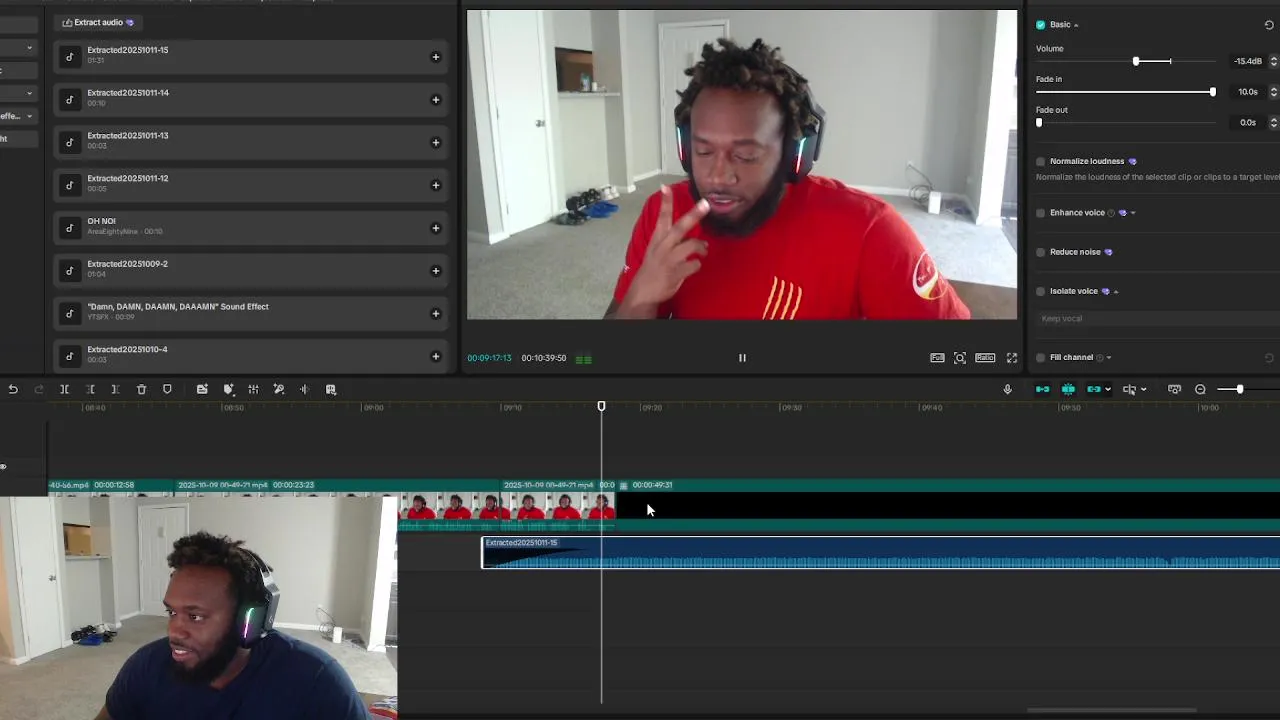Click the green audio level indicator in preview bar
Viewport: 1280px width, 720px height.
click(x=583, y=359)
